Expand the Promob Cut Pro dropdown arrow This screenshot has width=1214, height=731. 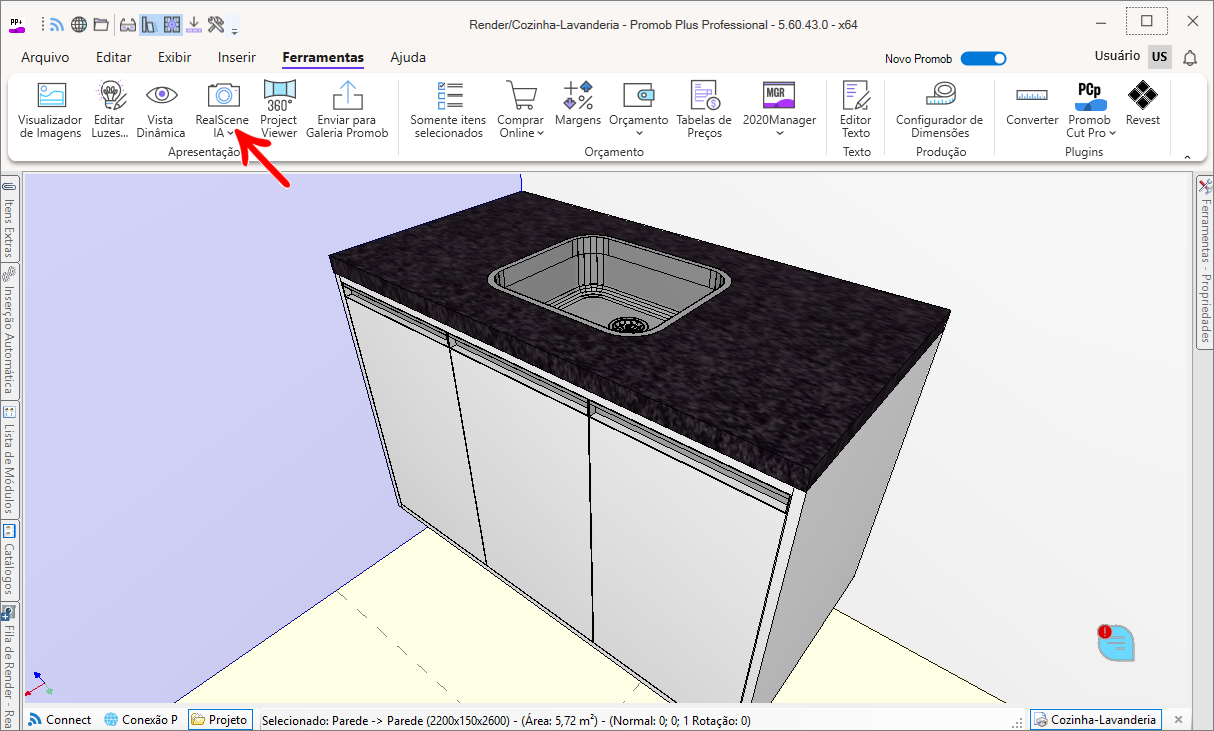pos(1112,133)
